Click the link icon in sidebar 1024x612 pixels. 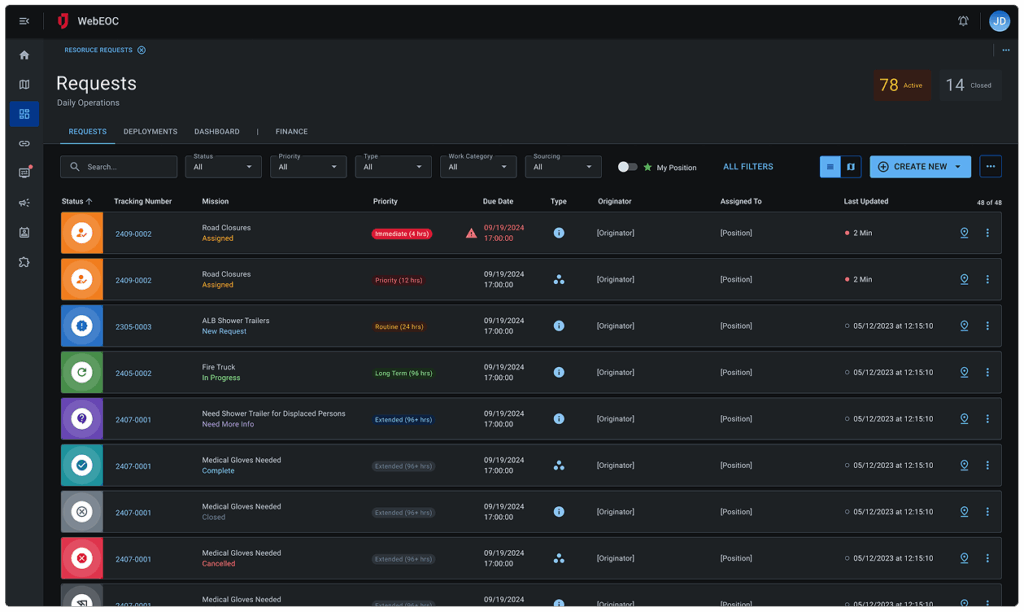coord(24,143)
